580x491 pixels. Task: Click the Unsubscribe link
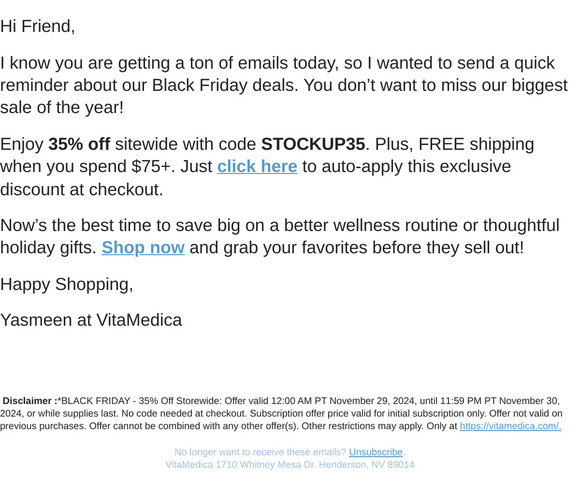pyautogui.click(x=375, y=452)
